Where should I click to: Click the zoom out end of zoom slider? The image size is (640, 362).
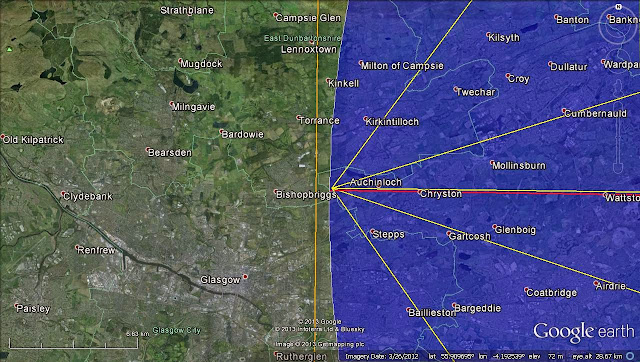pos(618,167)
